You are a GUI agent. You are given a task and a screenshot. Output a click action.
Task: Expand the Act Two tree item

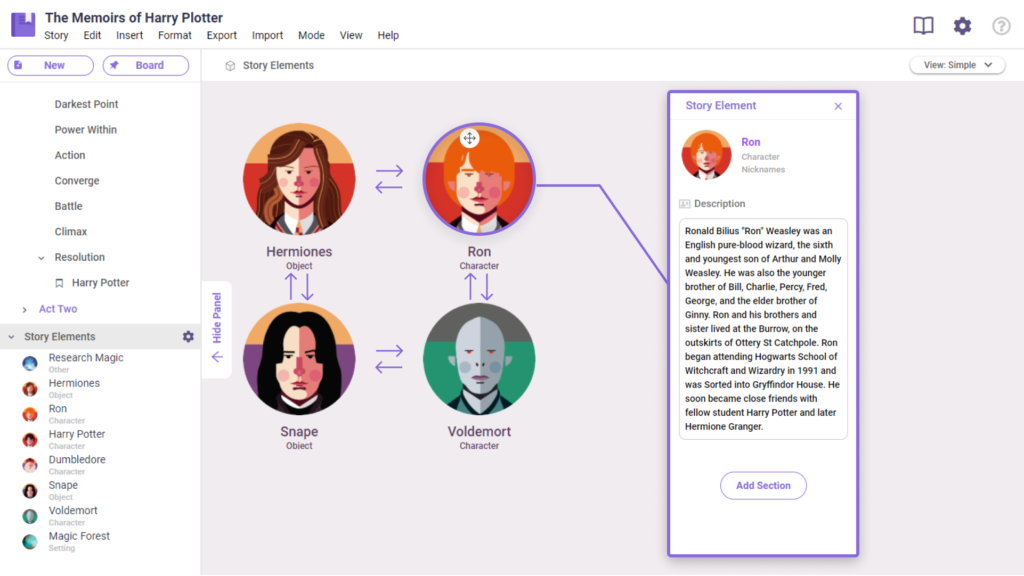click(x=25, y=310)
